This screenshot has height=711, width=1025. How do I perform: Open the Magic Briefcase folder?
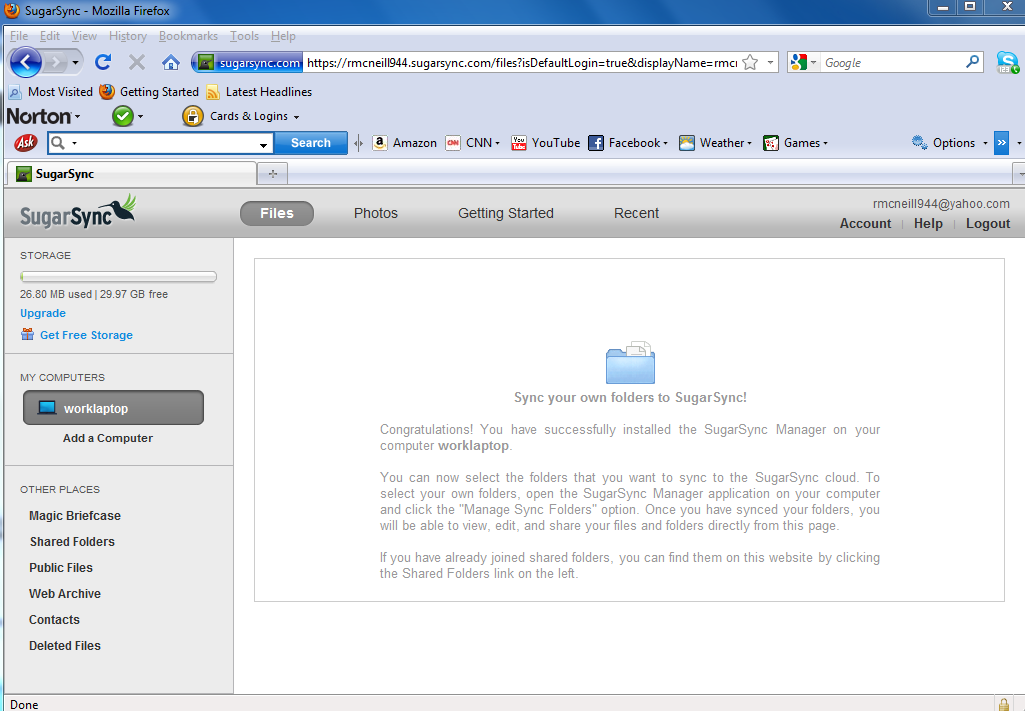pyautogui.click(x=75, y=516)
